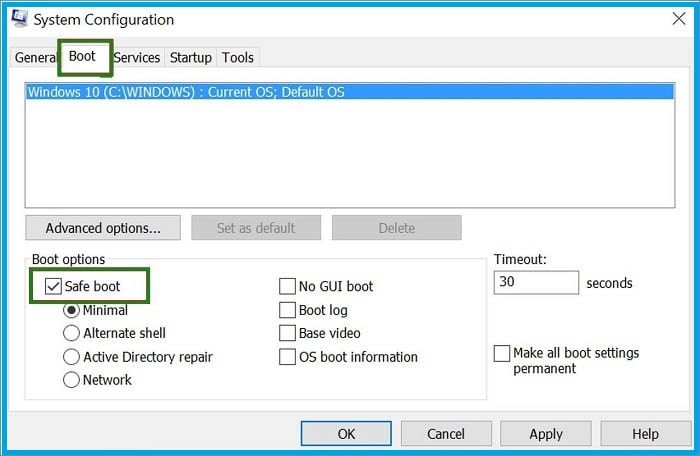The height and width of the screenshot is (456, 700).
Task: Select Active Directory repair option
Action: [72, 357]
